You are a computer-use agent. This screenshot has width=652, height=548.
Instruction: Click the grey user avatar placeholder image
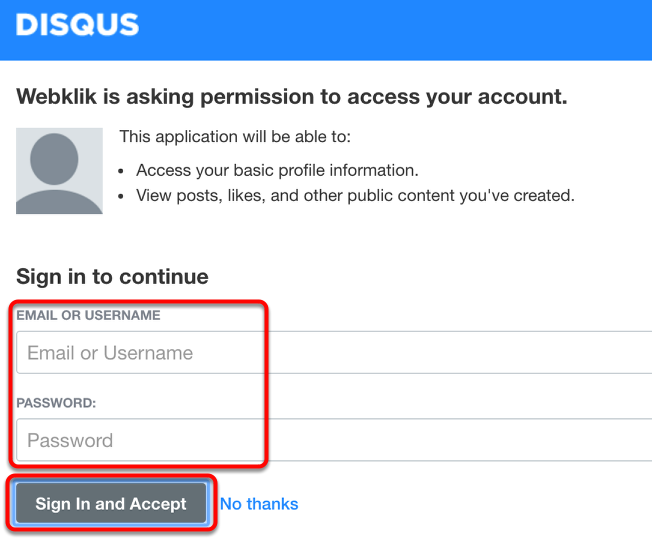59,171
